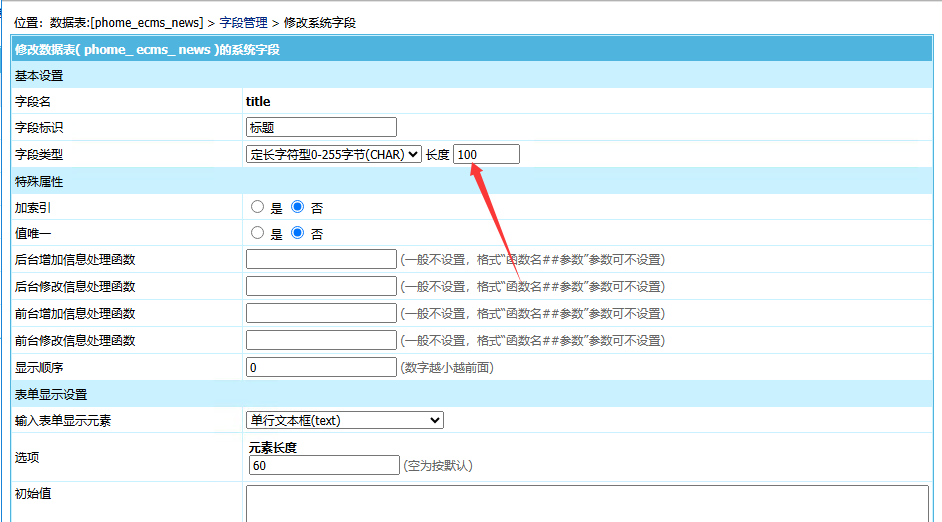Open the 字段类型 CHAR dropdown

334,154
